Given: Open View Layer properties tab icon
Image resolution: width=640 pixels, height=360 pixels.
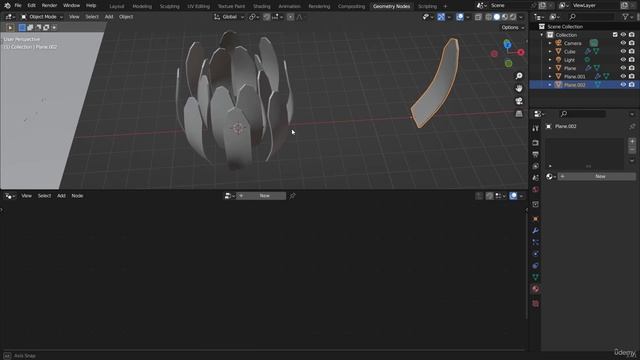Looking at the screenshot, I should (x=536, y=166).
